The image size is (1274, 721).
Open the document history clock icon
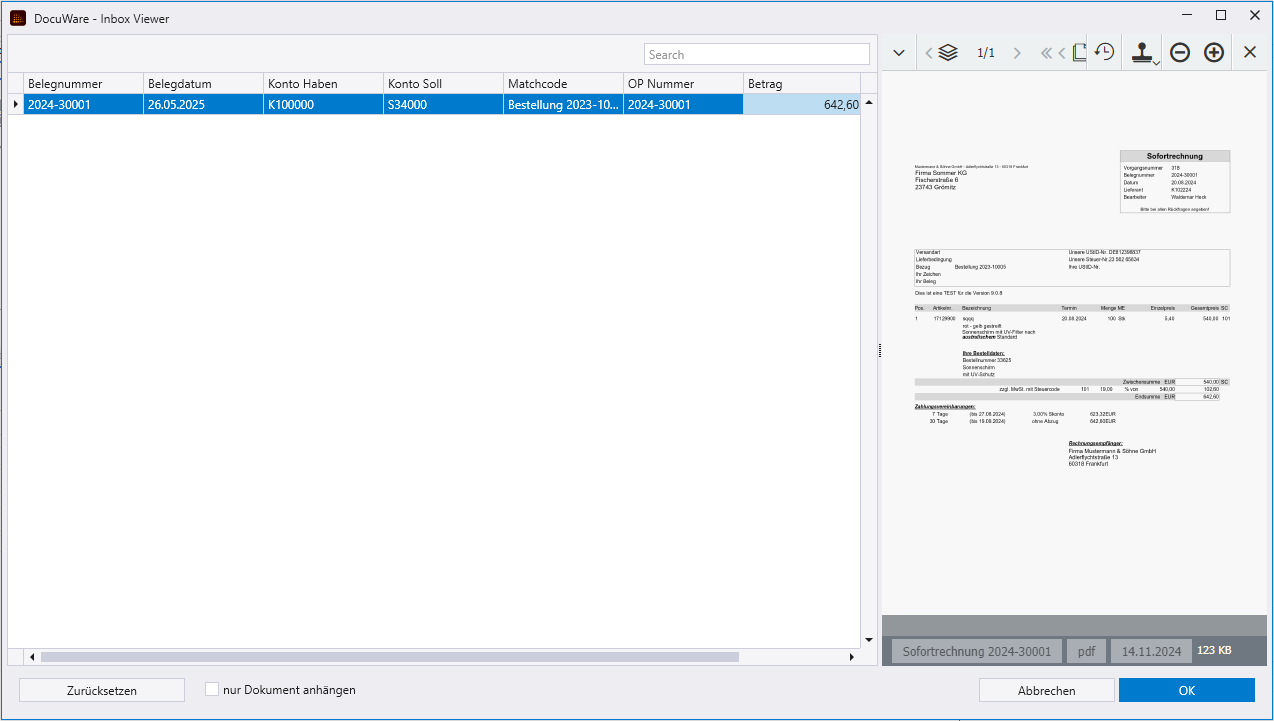click(1104, 53)
